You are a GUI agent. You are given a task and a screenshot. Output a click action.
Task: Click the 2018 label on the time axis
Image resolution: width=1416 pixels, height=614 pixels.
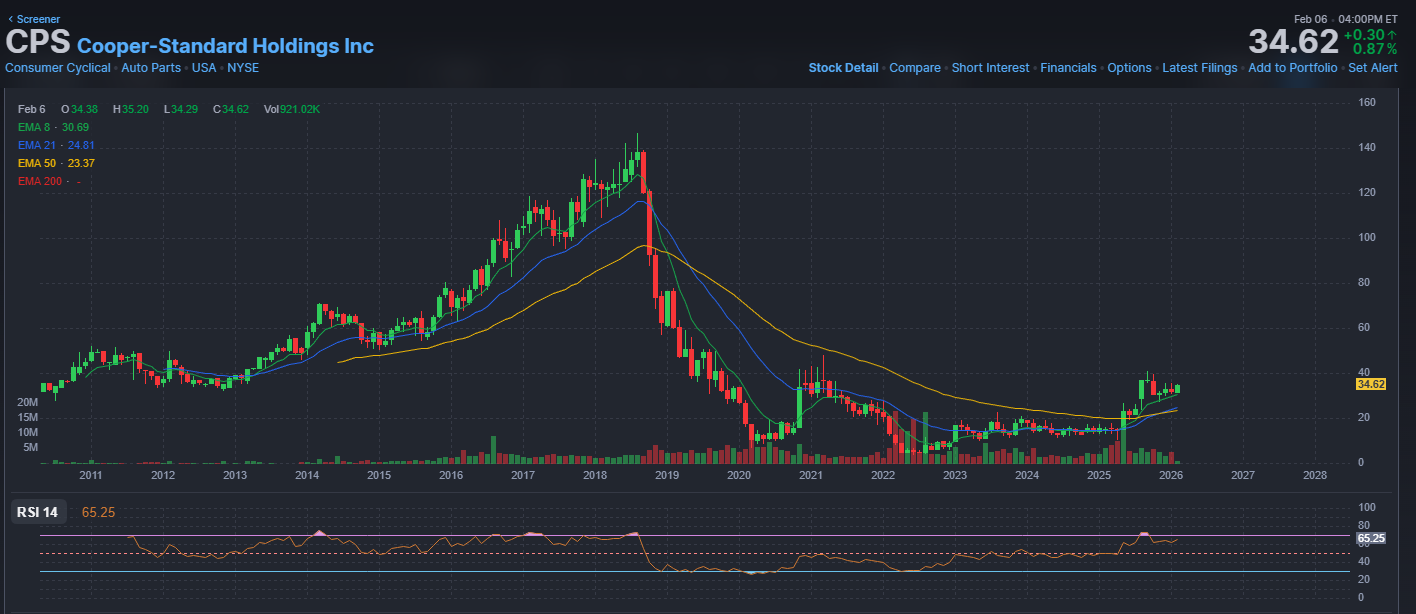595,475
